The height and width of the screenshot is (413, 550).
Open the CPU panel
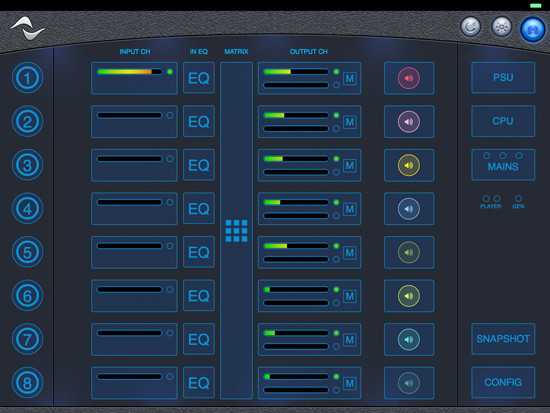503,121
